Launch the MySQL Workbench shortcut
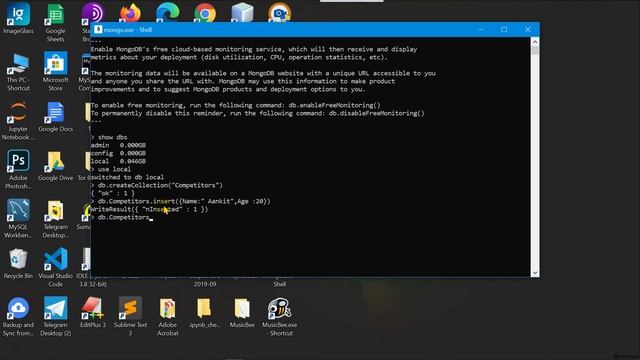 (x=18, y=219)
